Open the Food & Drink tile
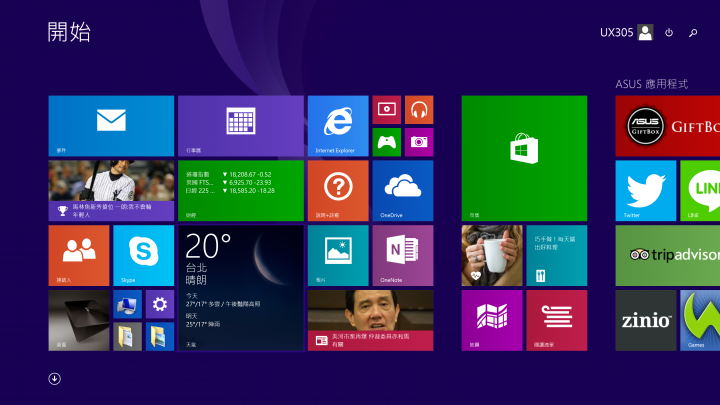This screenshot has height=405, width=720. (557, 255)
